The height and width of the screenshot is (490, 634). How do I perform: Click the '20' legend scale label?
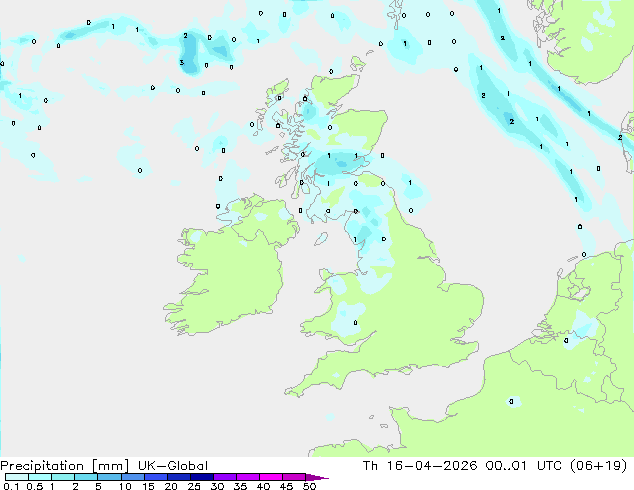[171, 486]
